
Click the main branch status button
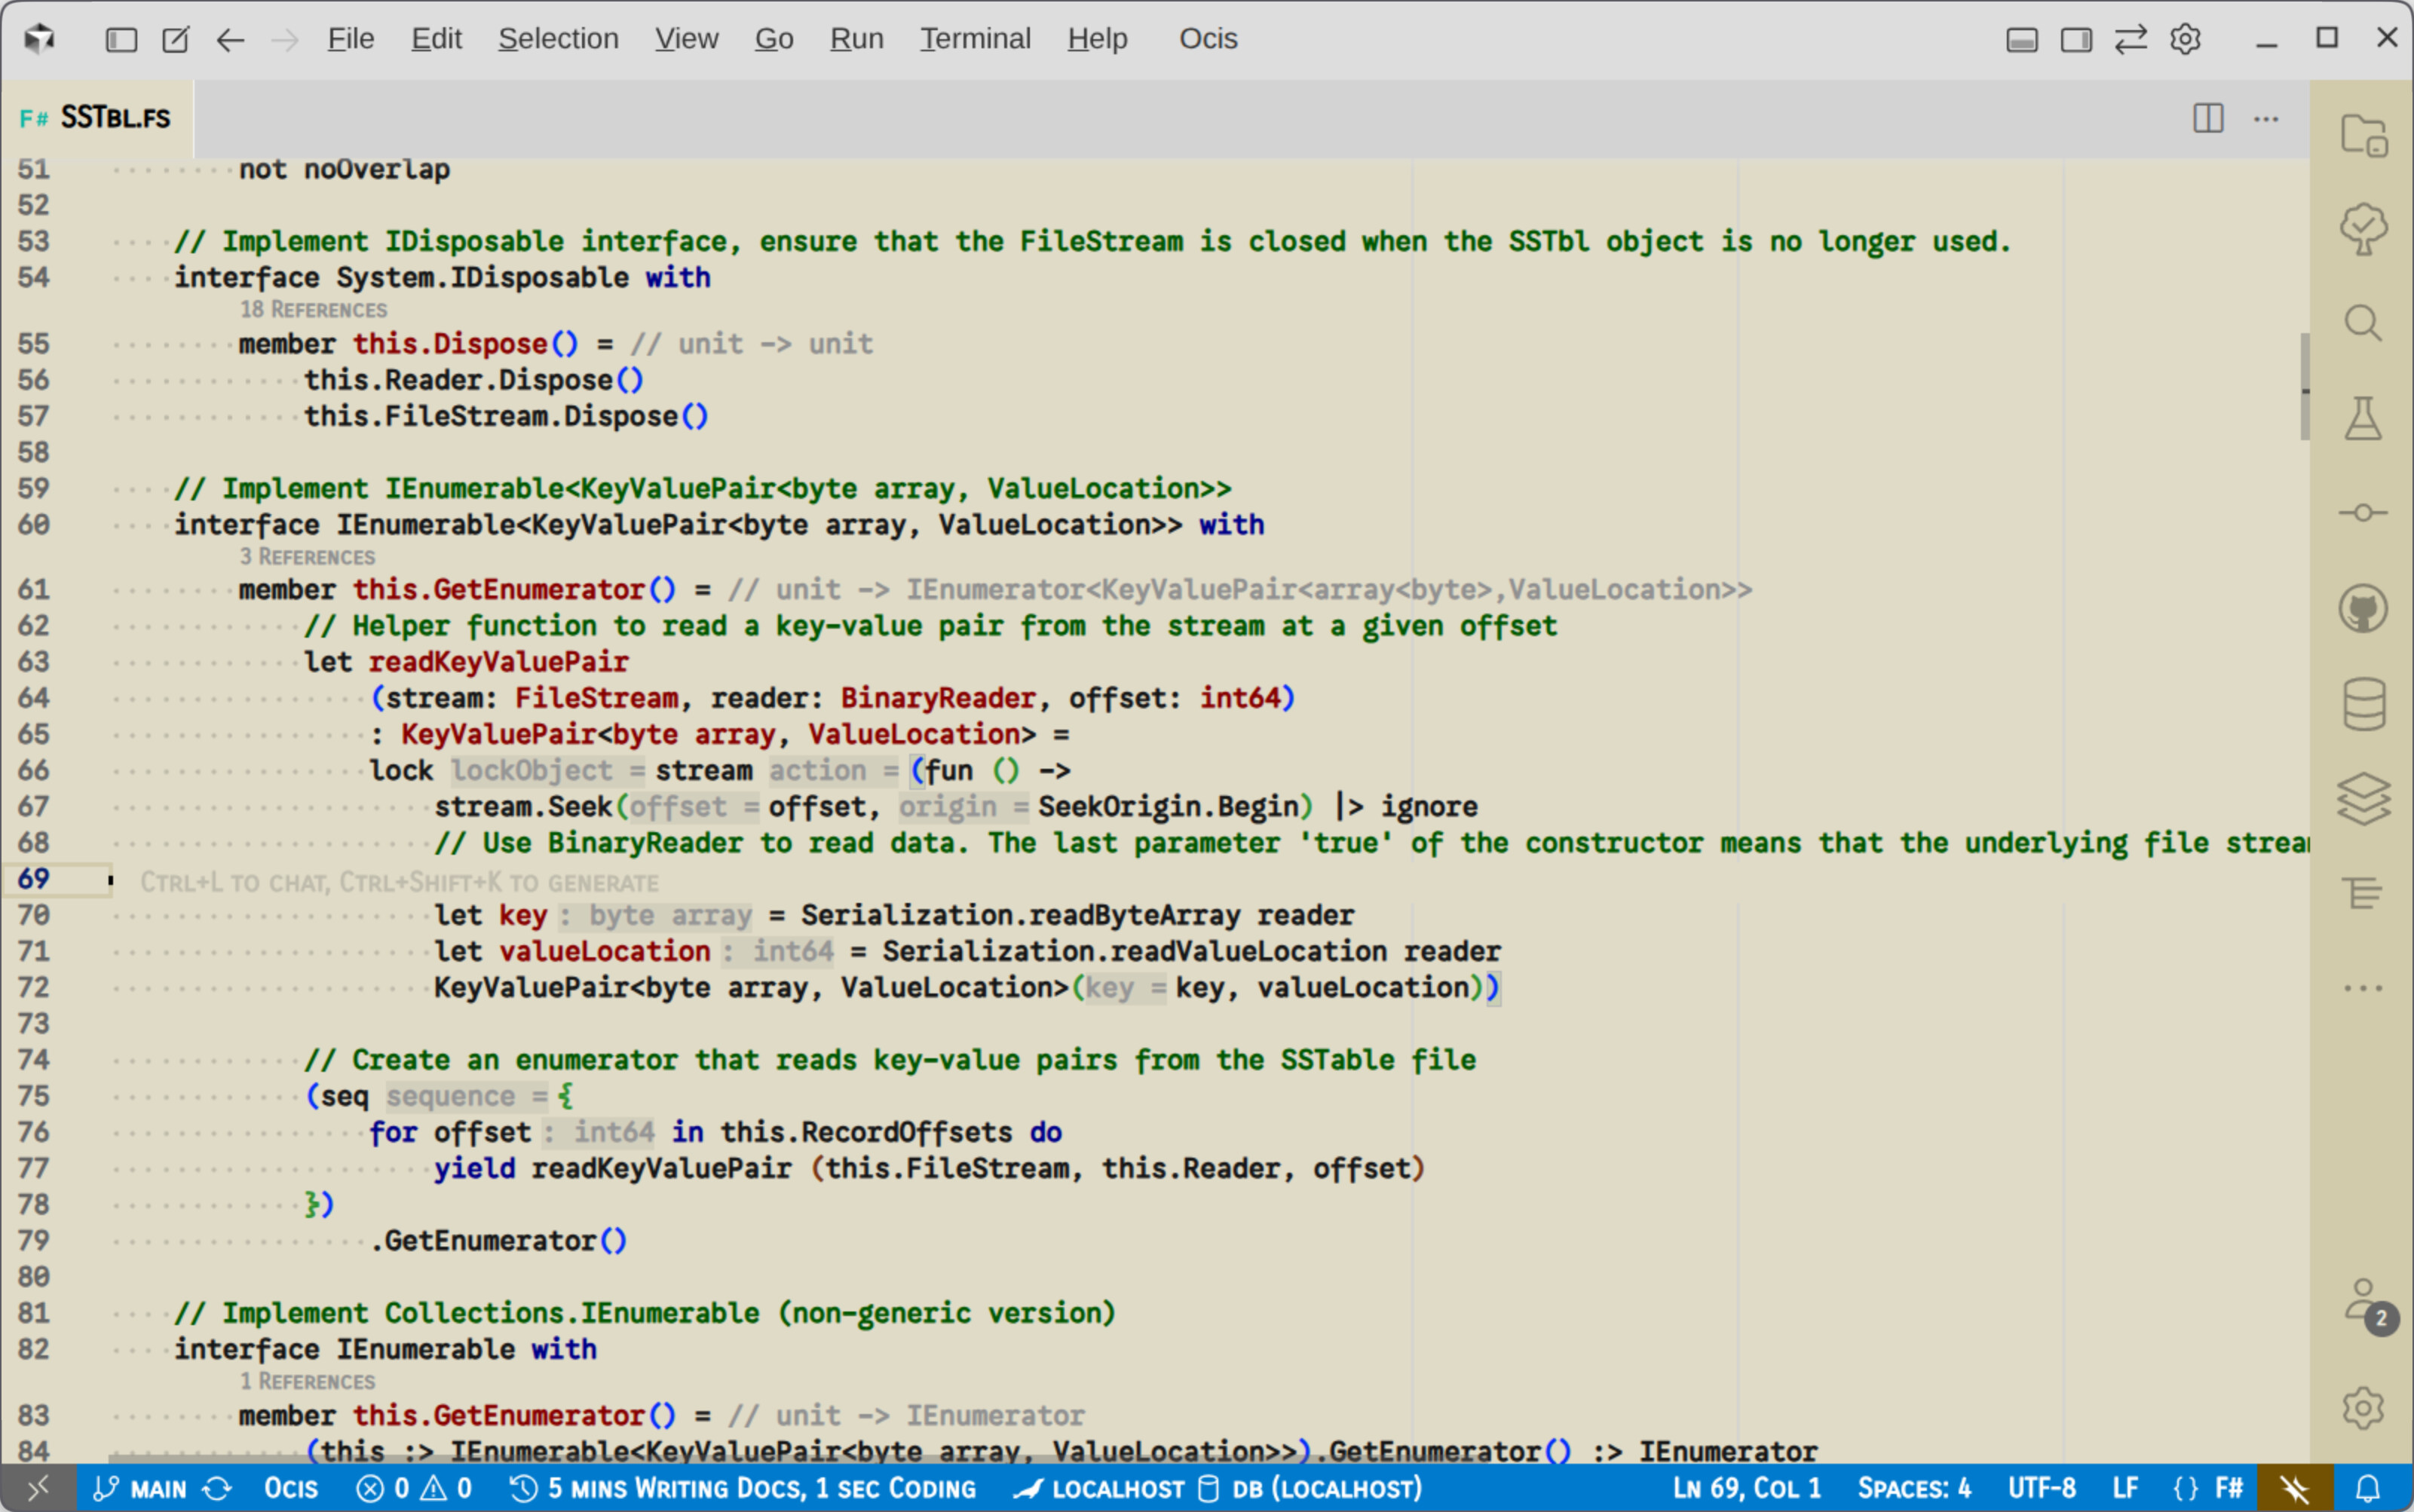coord(140,1489)
